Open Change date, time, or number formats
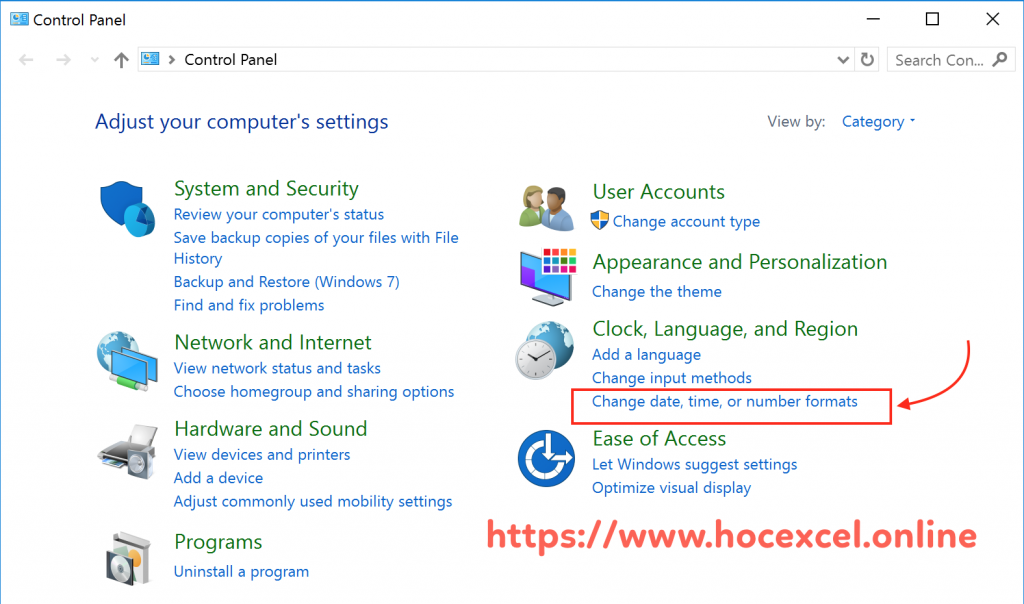This screenshot has height=604, width=1024. click(x=724, y=402)
